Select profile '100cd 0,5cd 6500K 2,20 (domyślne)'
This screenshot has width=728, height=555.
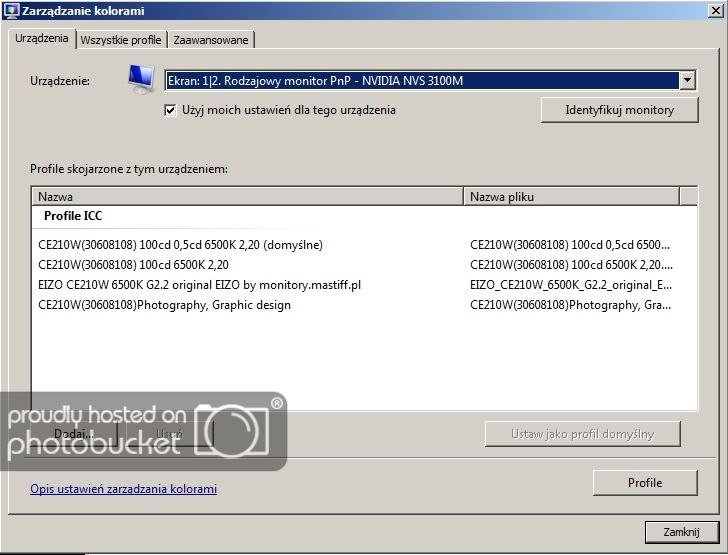click(x=180, y=245)
